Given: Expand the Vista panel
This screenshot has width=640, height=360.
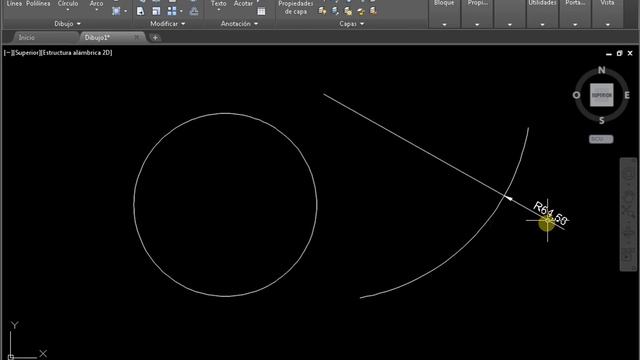Looking at the screenshot, I should pos(607,24).
